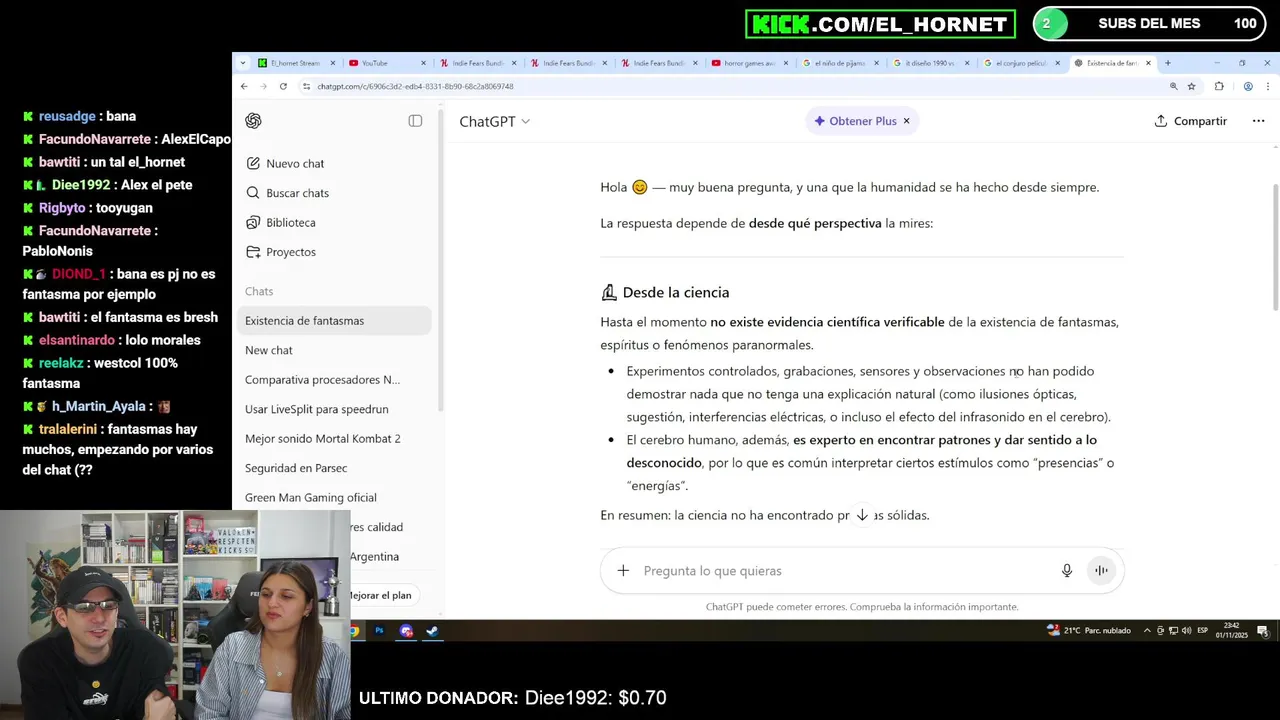Open the browser extensions puzzle icon
1280x720 pixels.
click(1219, 86)
